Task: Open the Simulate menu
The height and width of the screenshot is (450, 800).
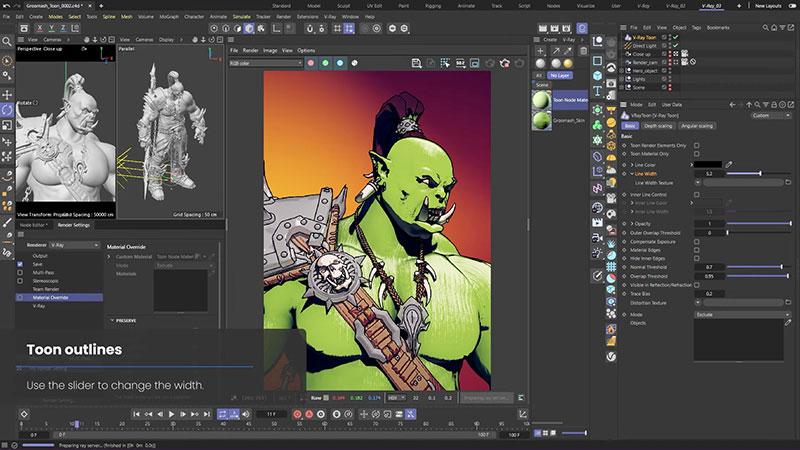Action: click(x=241, y=16)
